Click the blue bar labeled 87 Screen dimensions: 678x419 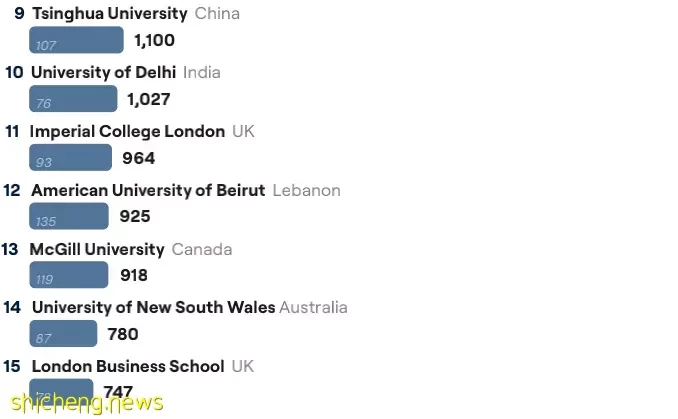(63, 333)
